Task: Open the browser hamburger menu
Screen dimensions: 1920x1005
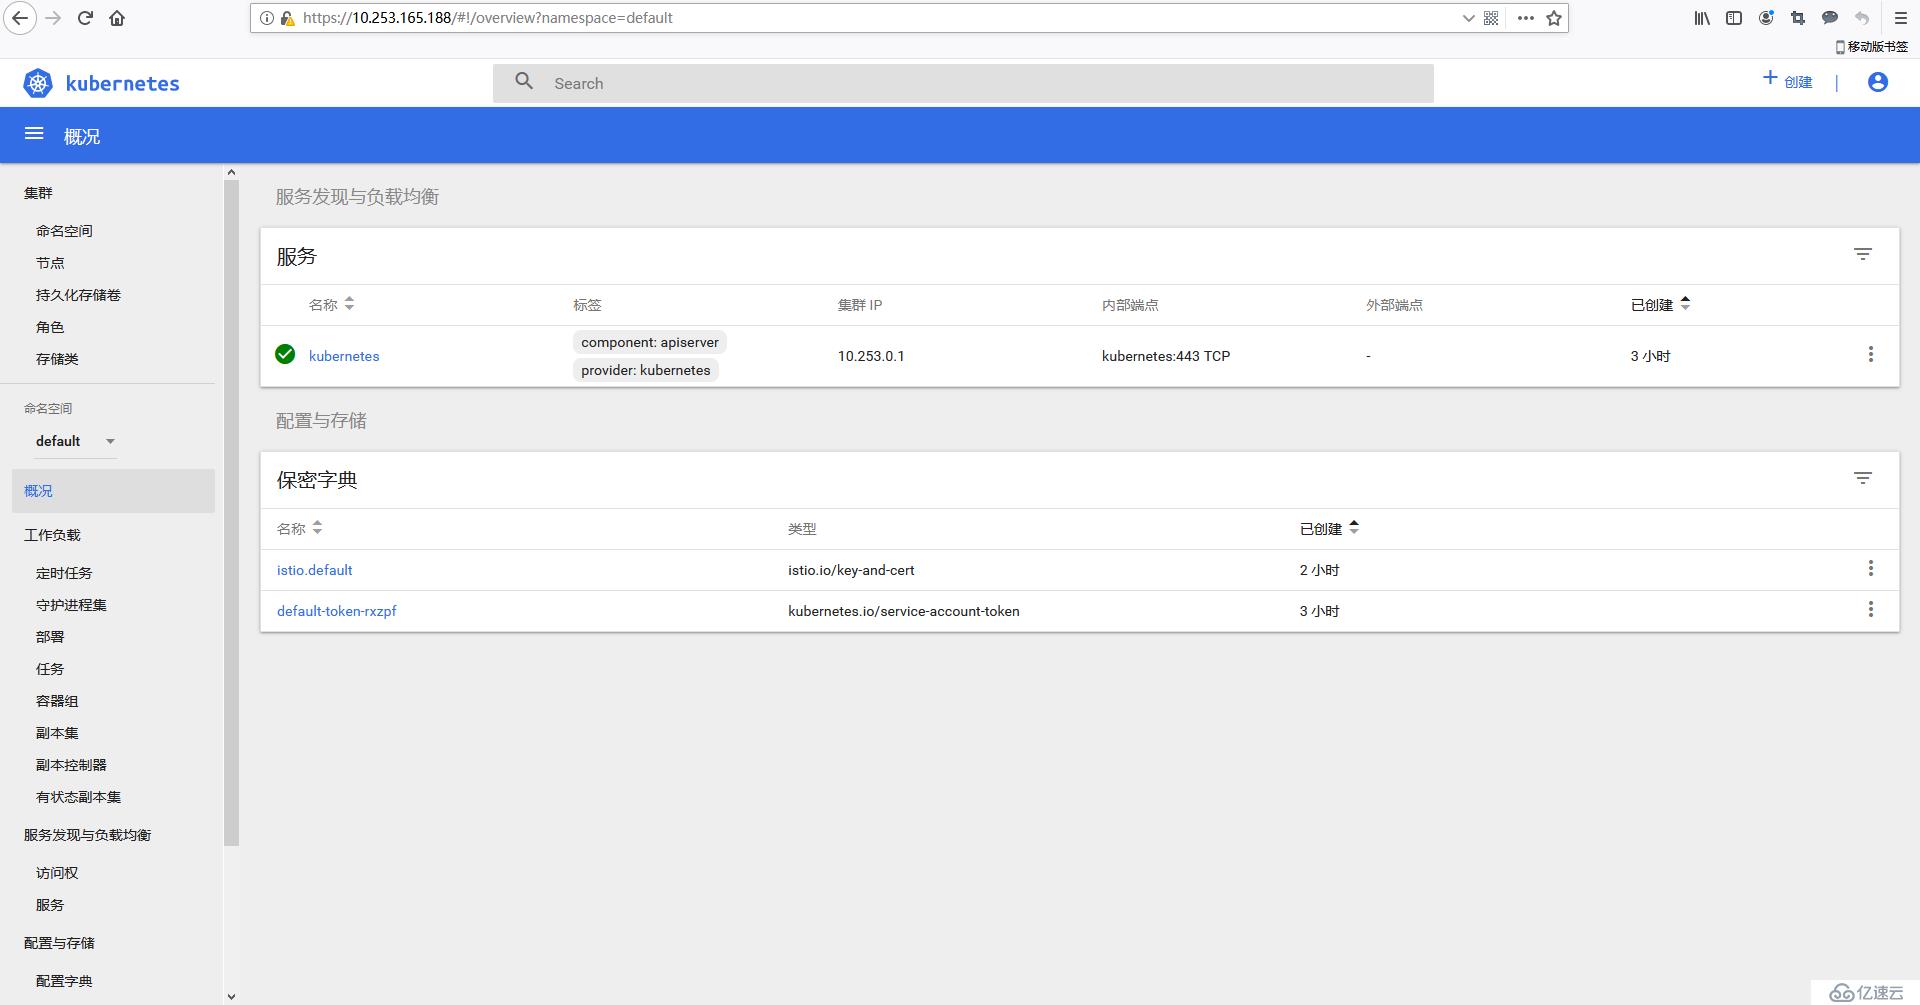Action: [x=1901, y=18]
